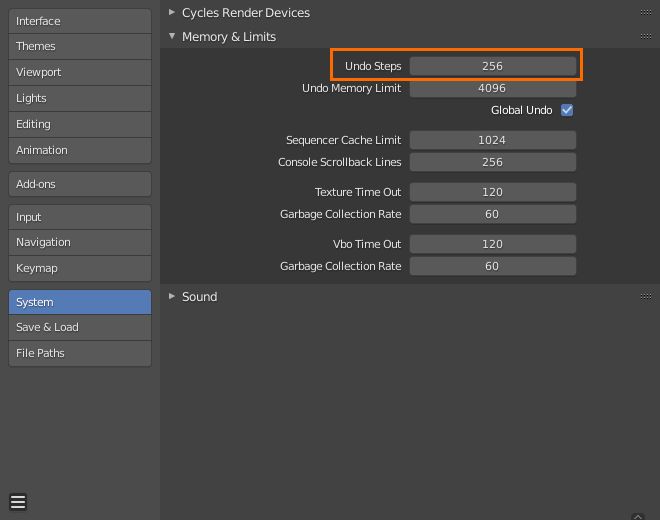Screen dimensions: 660x520
Task: Open the Save & Load tab
Action: pyautogui.click(x=80, y=327)
